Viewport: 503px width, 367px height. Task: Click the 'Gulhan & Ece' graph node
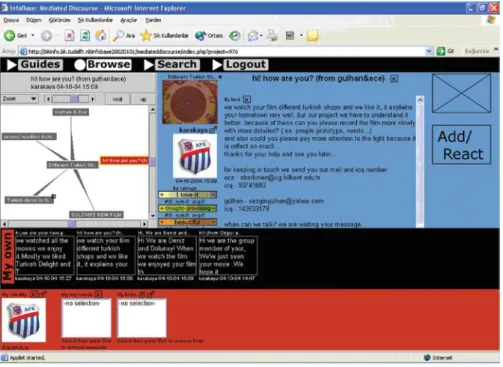pos(71,112)
